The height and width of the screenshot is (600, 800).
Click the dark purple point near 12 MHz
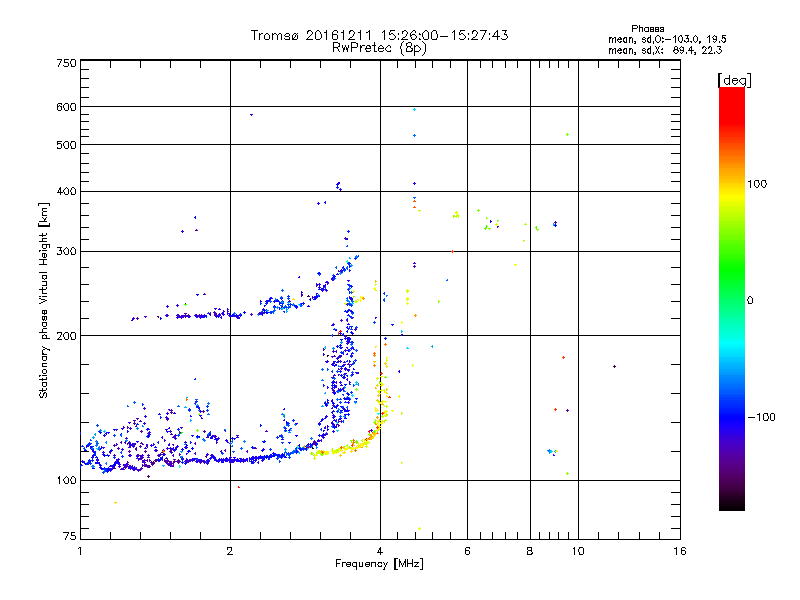coord(614,366)
